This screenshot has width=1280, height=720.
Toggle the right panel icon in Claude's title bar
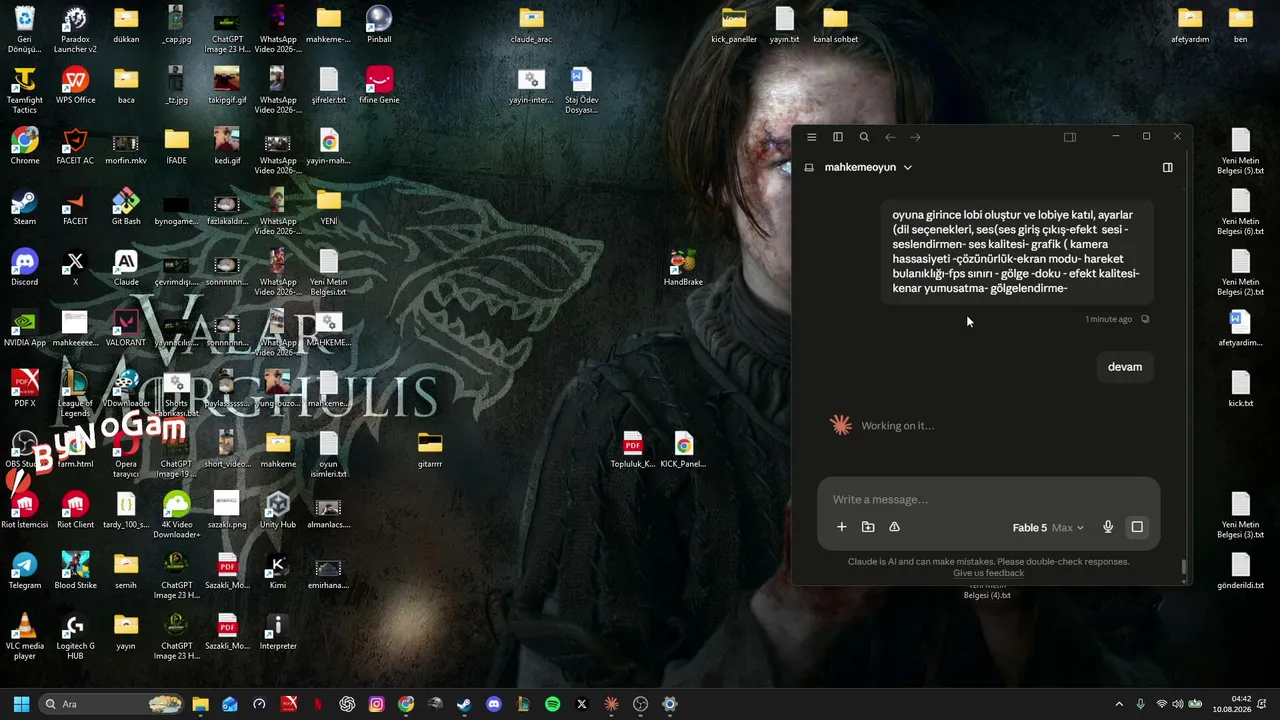pyautogui.click(x=1070, y=137)
